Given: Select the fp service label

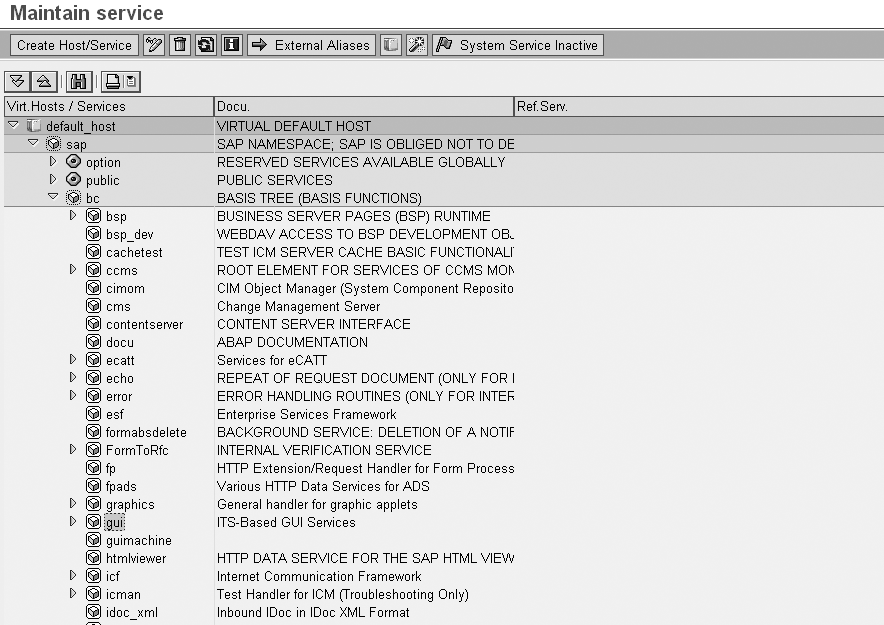Looking at the screenshot, I should (110, 469).
